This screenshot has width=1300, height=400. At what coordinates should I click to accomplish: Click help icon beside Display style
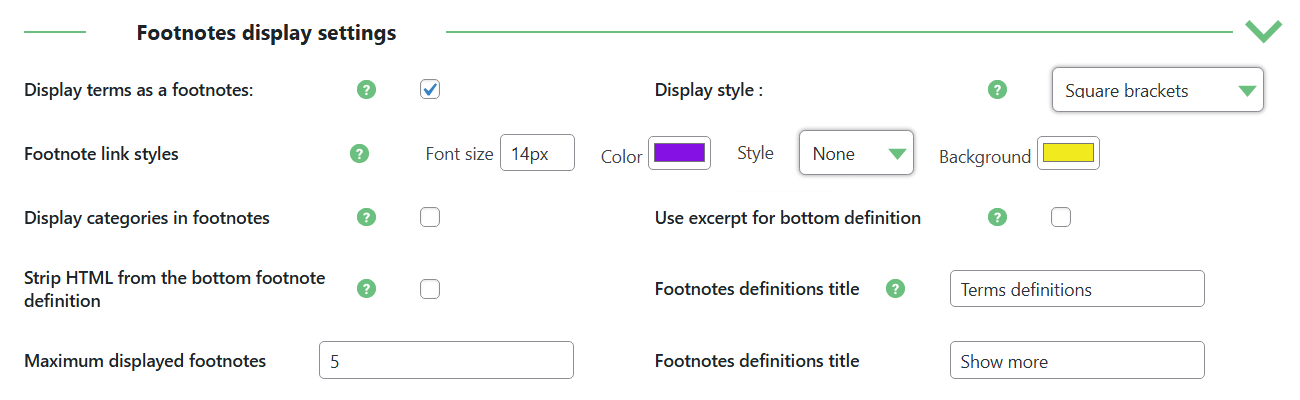[997, 90]
